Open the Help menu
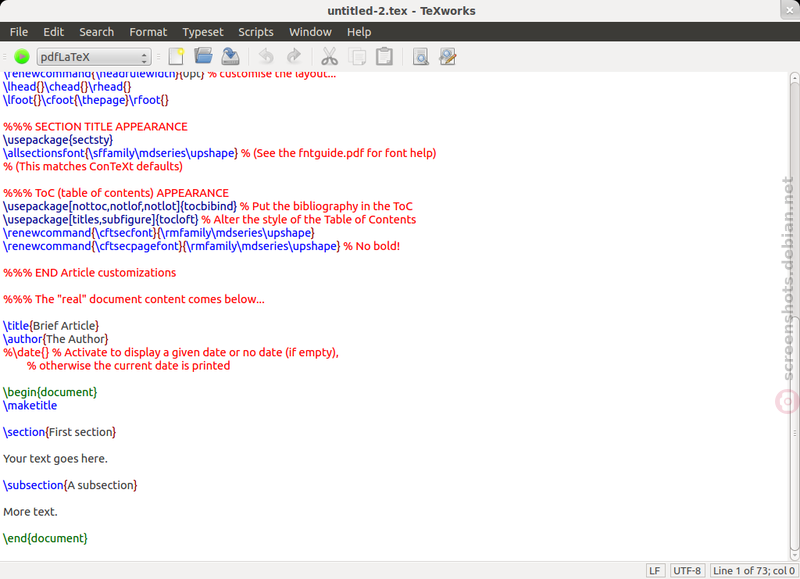The width and height of the screenshot is (800, 579). [359, 32]
